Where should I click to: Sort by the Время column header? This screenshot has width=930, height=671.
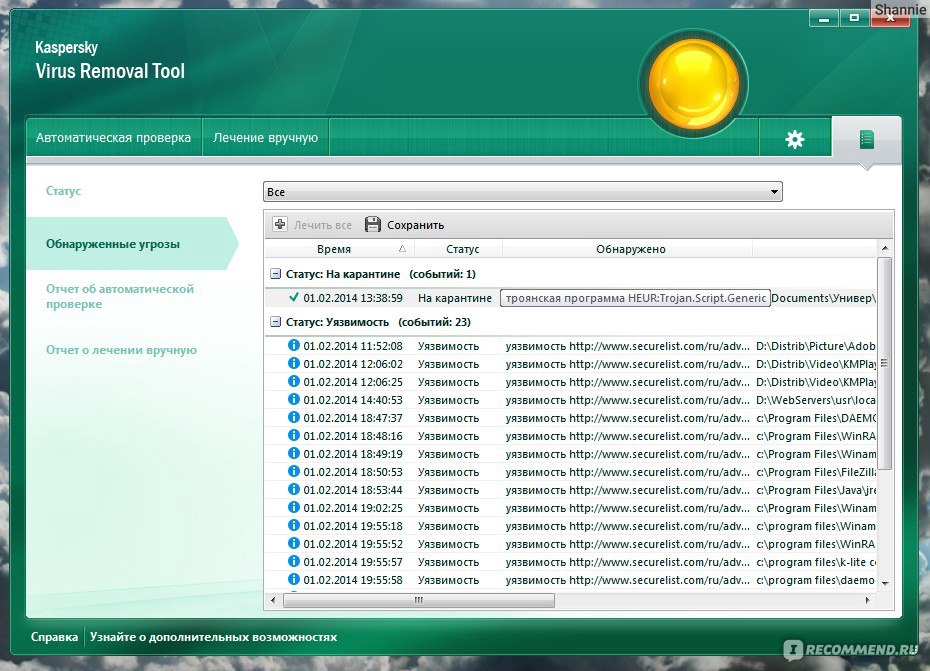click(334, 249)
